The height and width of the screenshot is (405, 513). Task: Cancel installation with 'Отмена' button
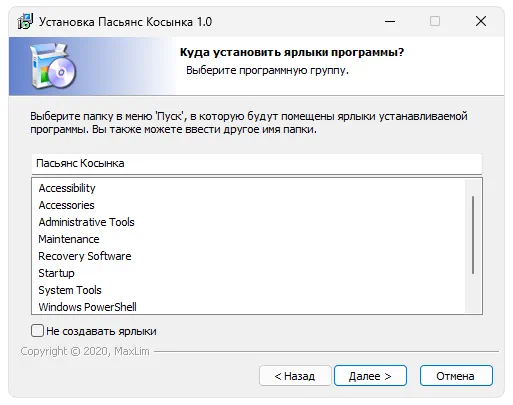[x=456, y=376]
